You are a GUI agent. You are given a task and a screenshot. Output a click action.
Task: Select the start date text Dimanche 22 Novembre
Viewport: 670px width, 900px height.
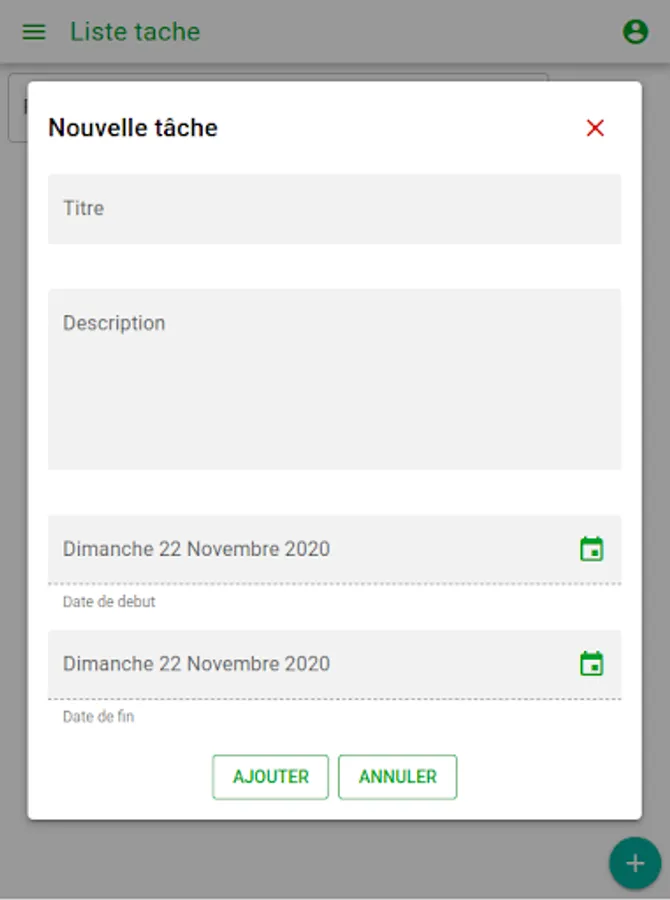click(x=196, y=549)
